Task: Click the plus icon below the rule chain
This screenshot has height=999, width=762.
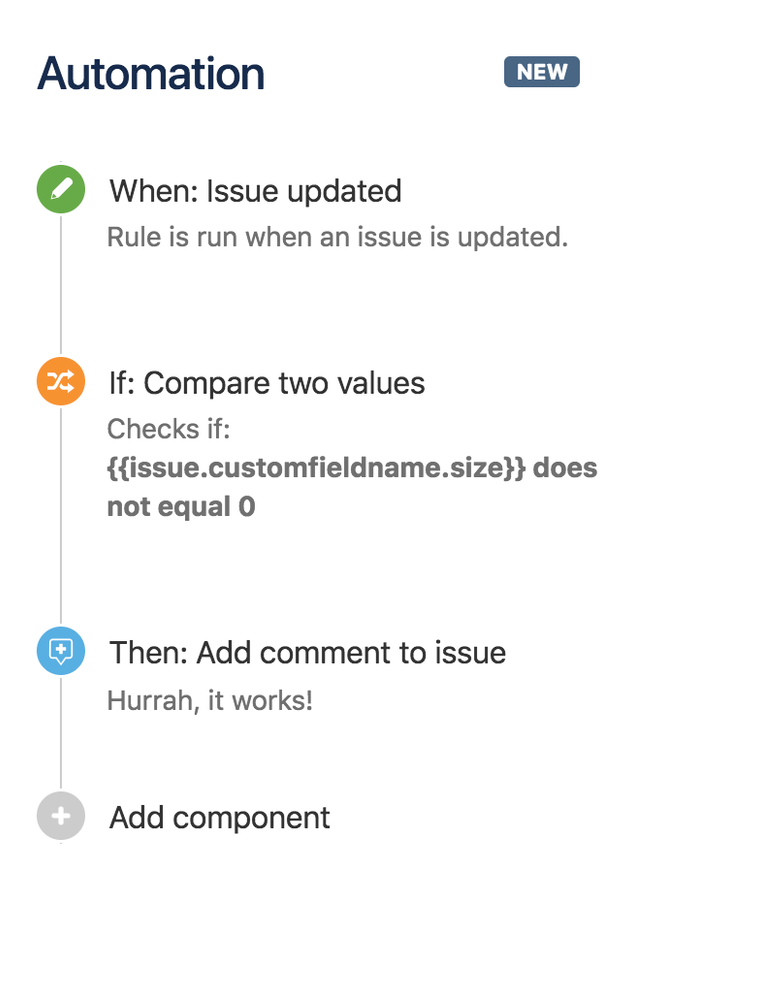Action: (60, 816)
